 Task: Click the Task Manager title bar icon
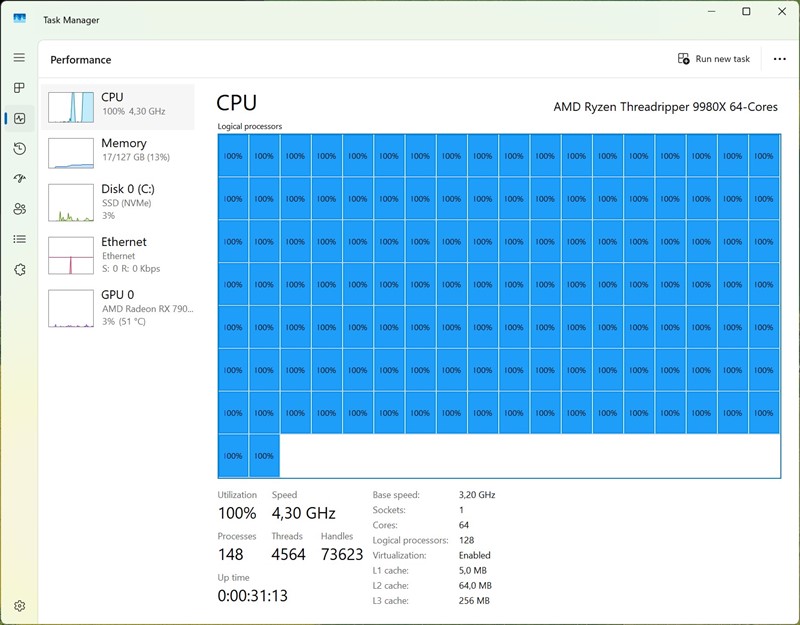[x=22, y=19]
